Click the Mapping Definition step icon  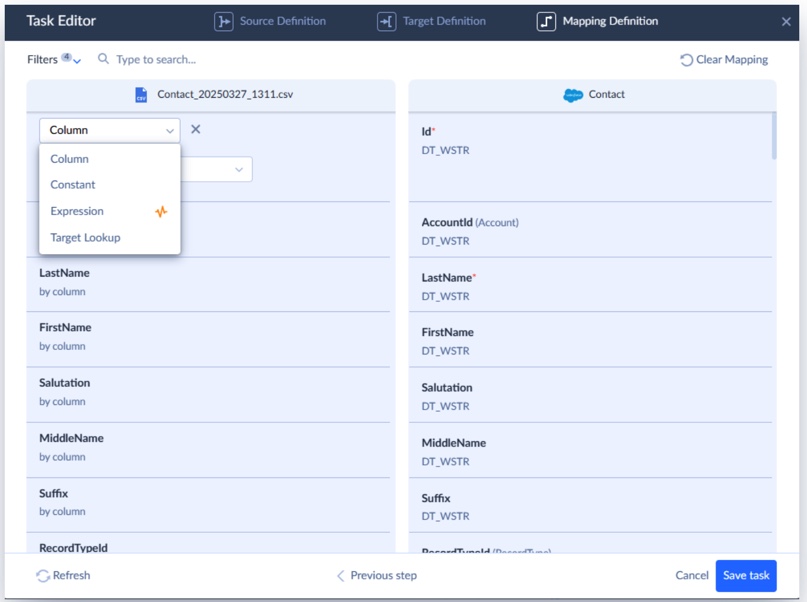546,22
